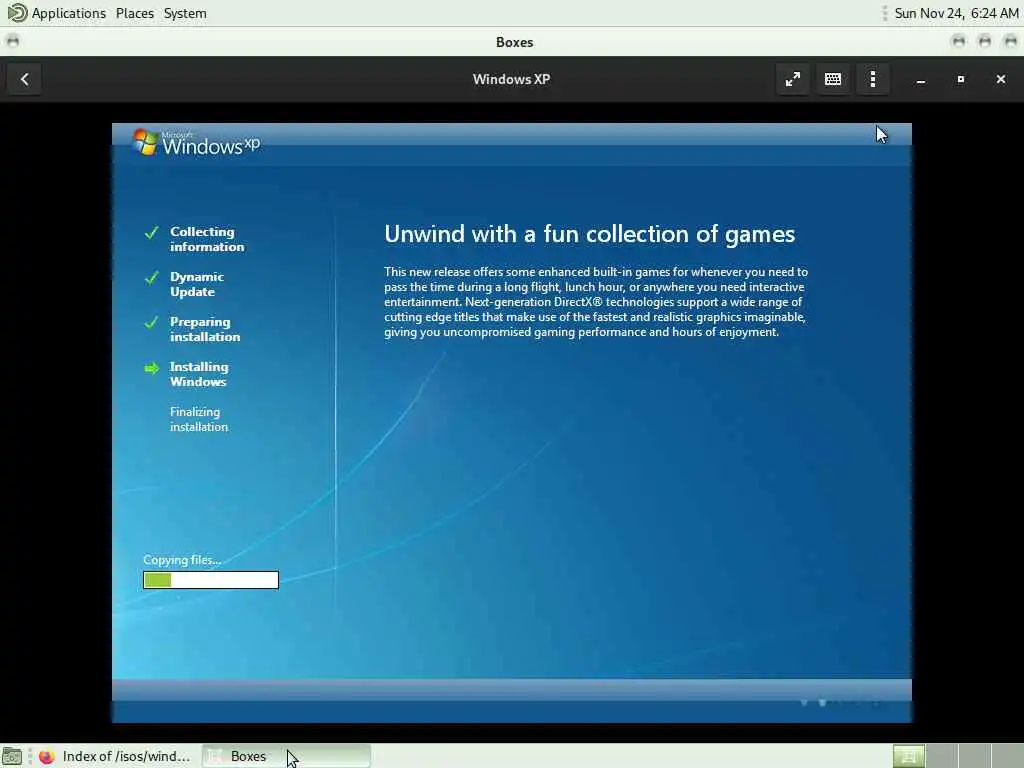Open the Applications menu

69,13
